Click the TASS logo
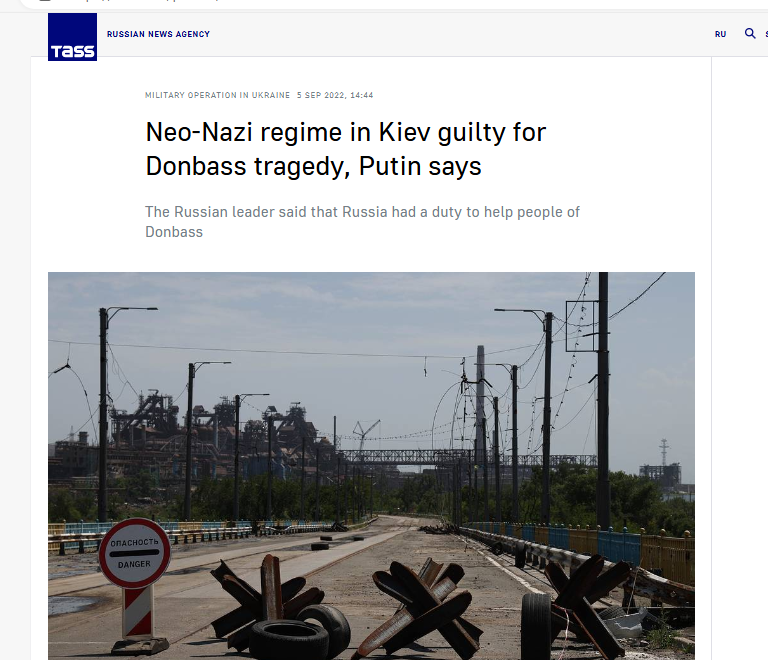The image size is (768, 660). pyautogui.click(x=72, y=37)
